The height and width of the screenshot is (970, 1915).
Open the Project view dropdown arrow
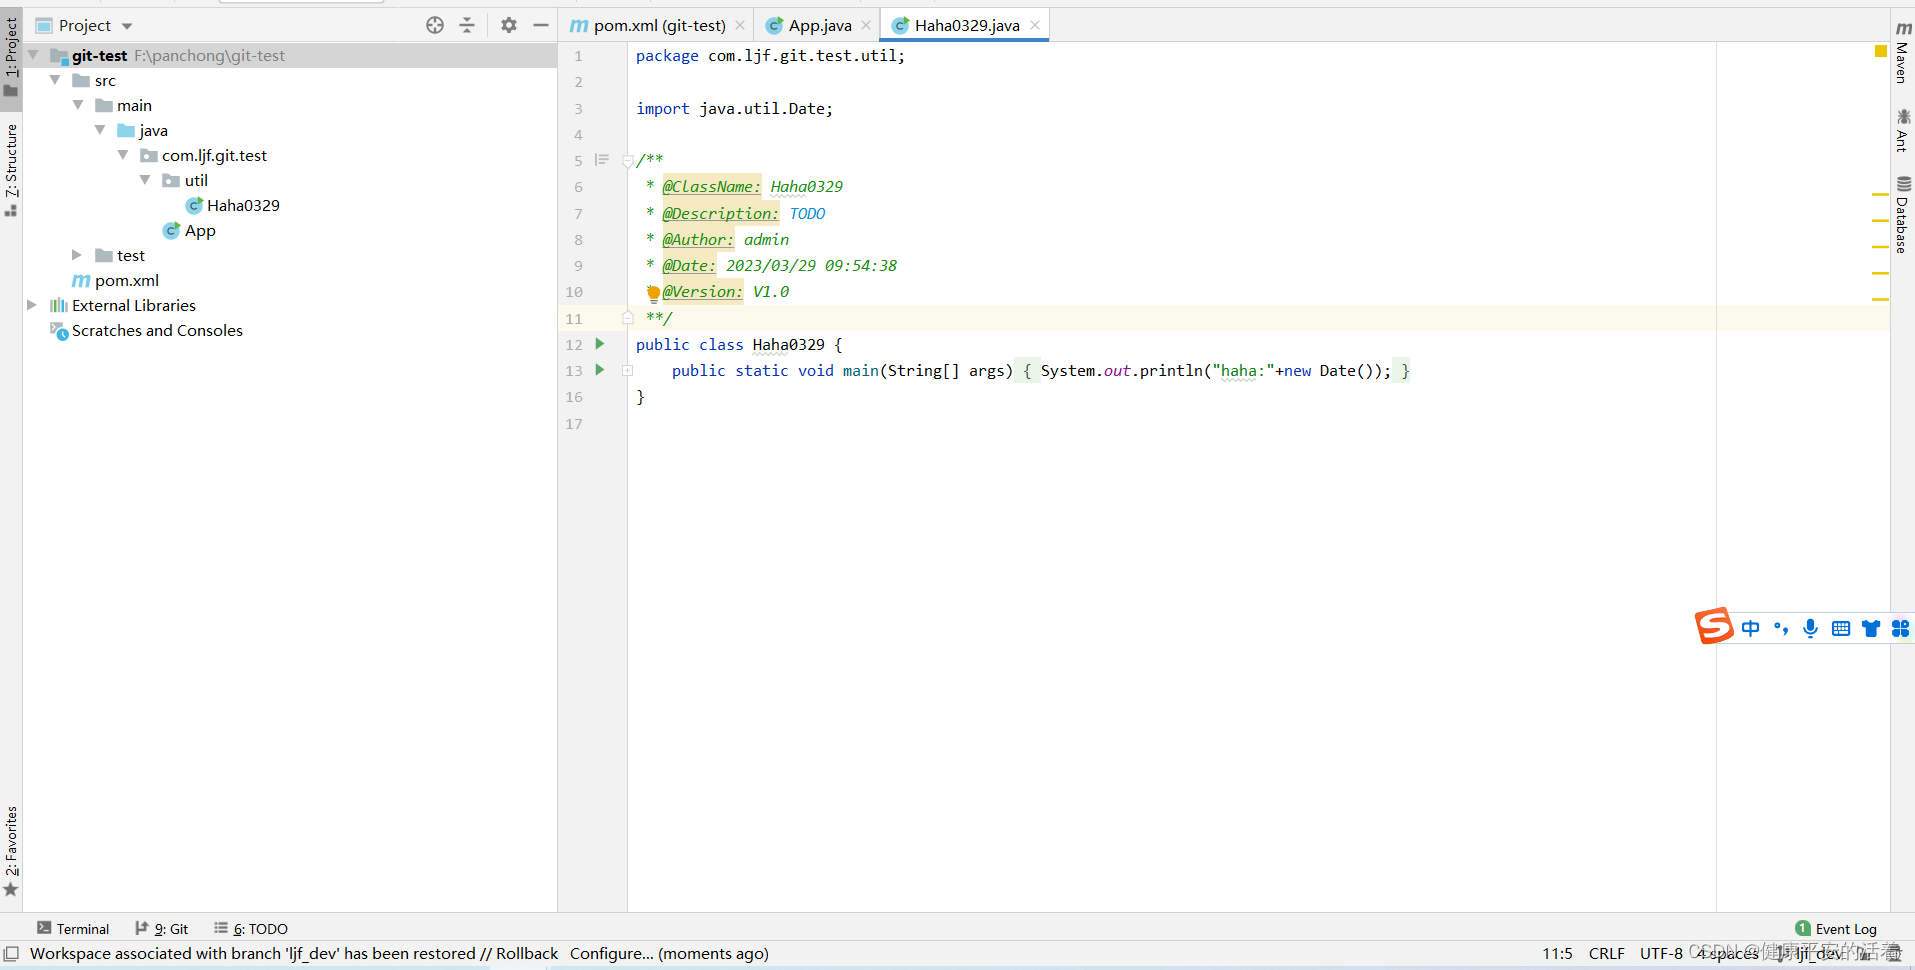coord(126,25)
